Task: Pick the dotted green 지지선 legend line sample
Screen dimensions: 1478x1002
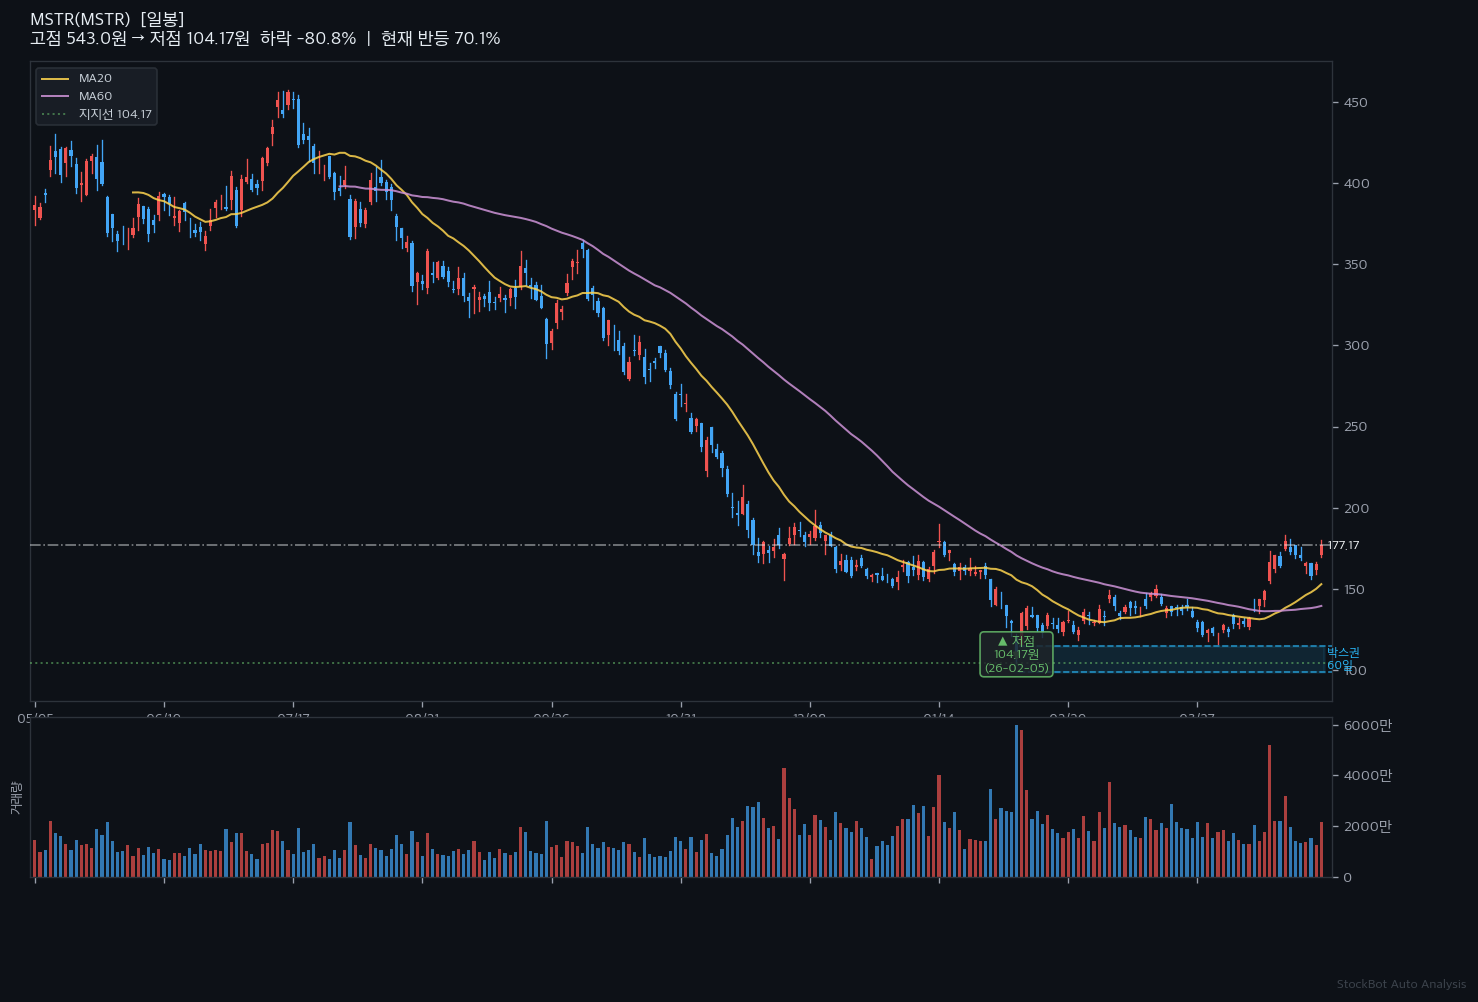Action: (x=56, y=114)
